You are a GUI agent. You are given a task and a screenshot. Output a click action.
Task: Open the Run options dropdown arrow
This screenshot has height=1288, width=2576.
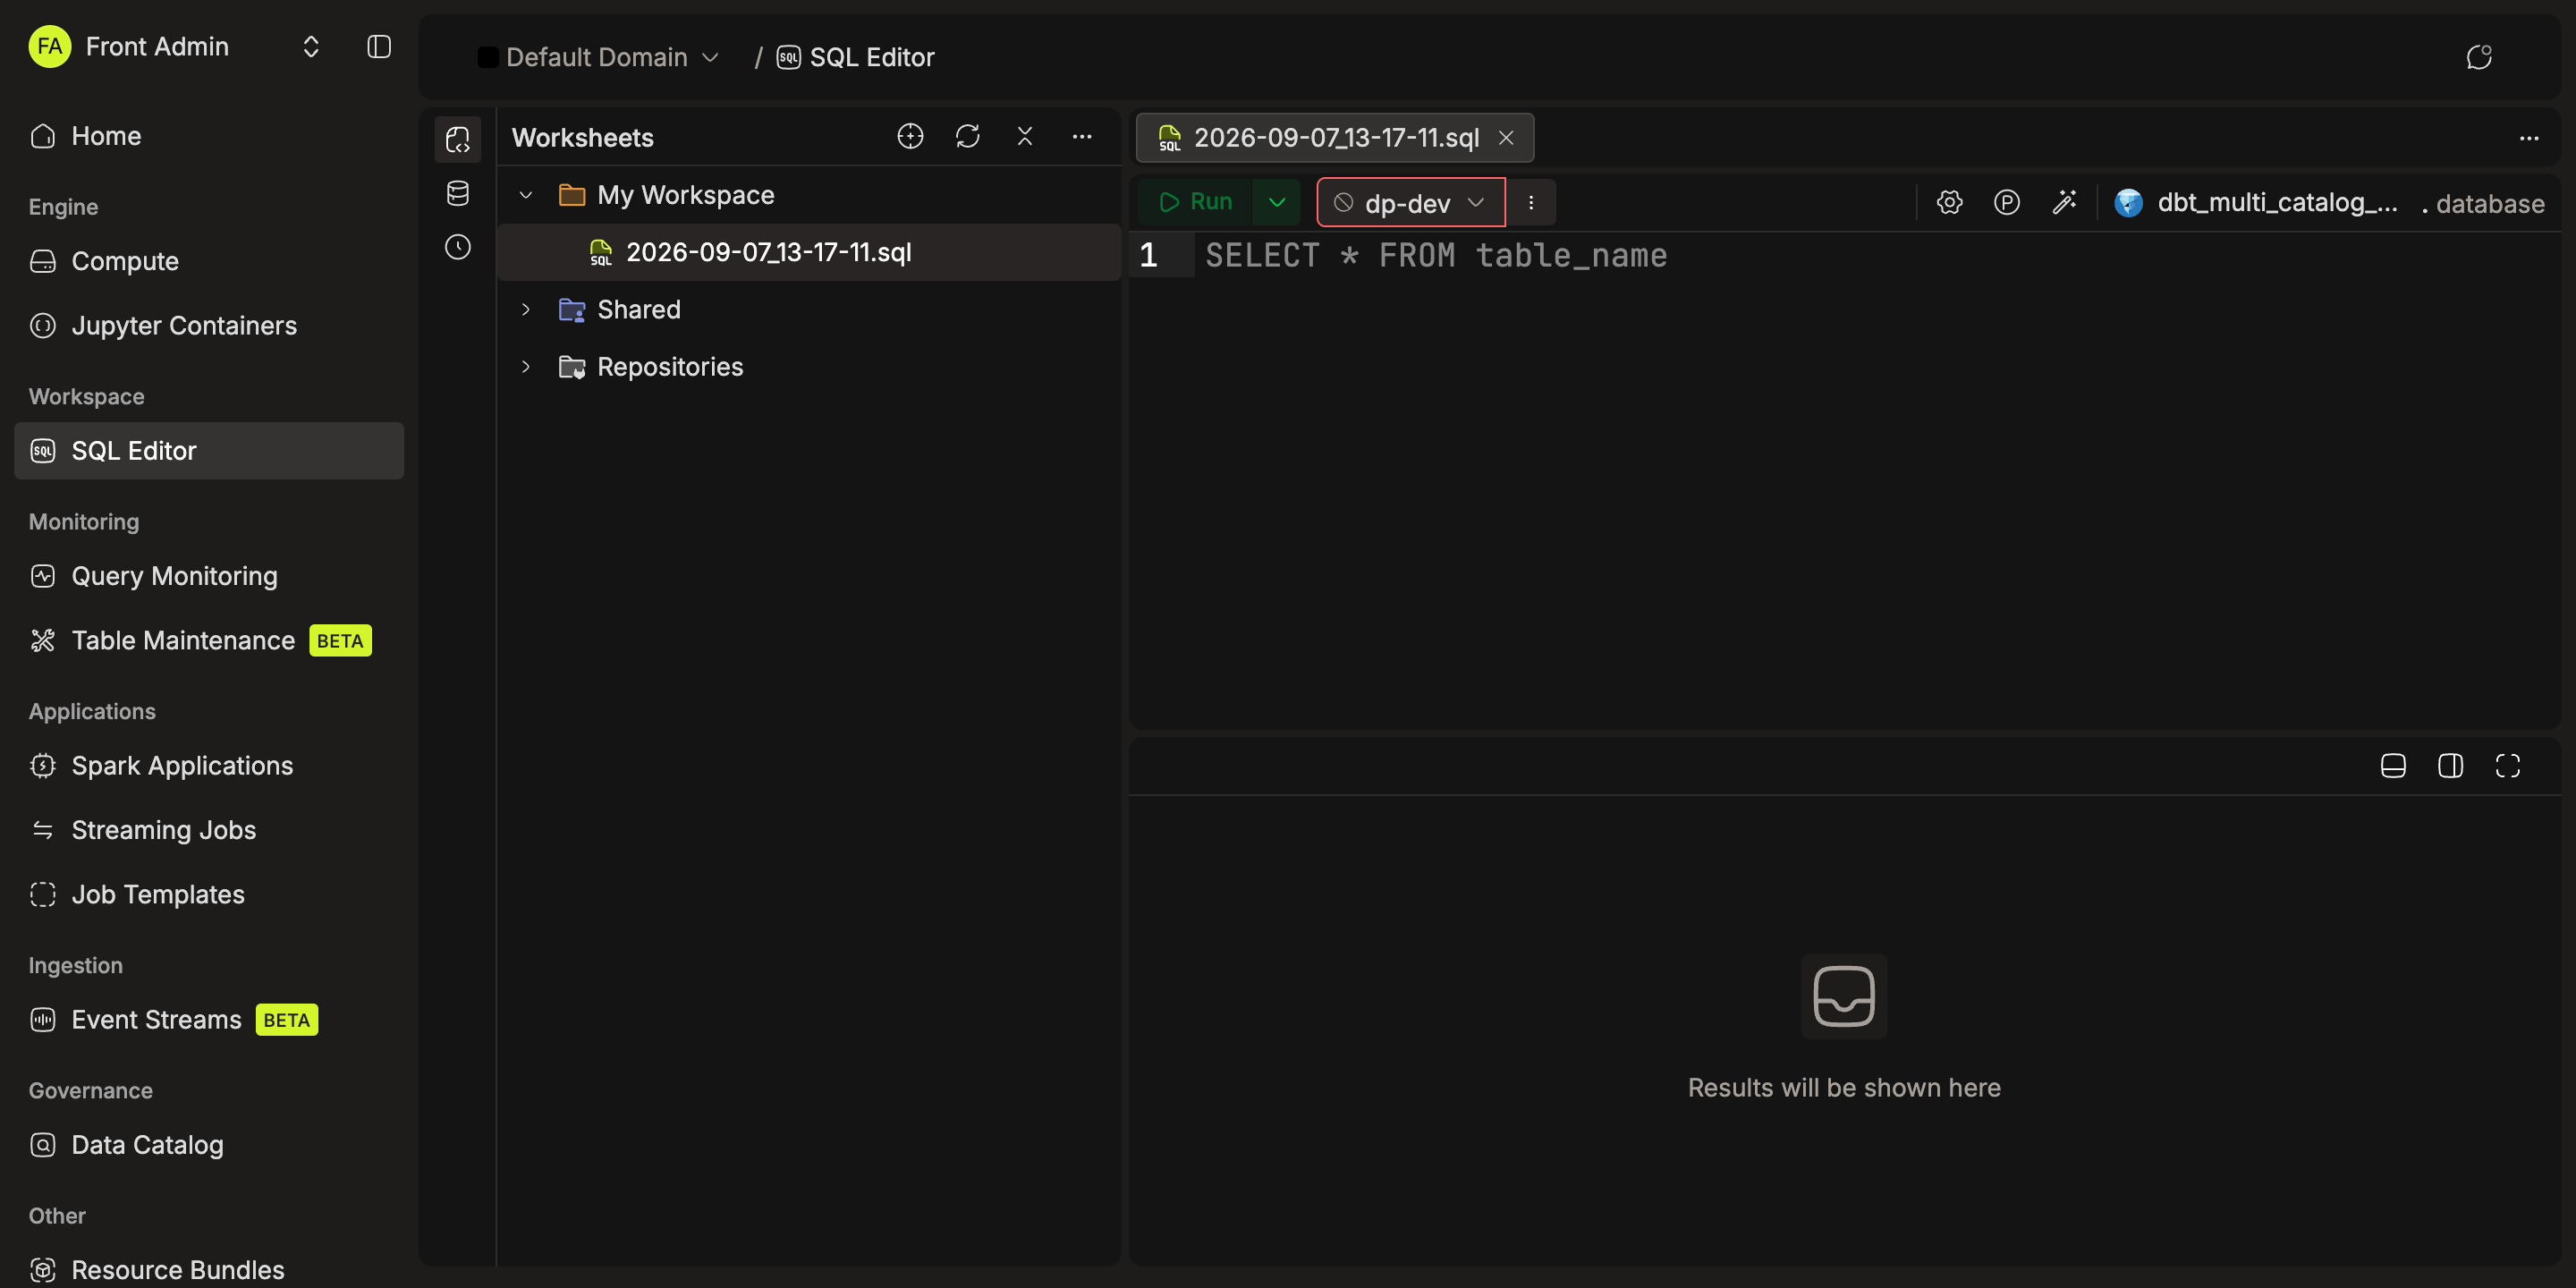1277,202
